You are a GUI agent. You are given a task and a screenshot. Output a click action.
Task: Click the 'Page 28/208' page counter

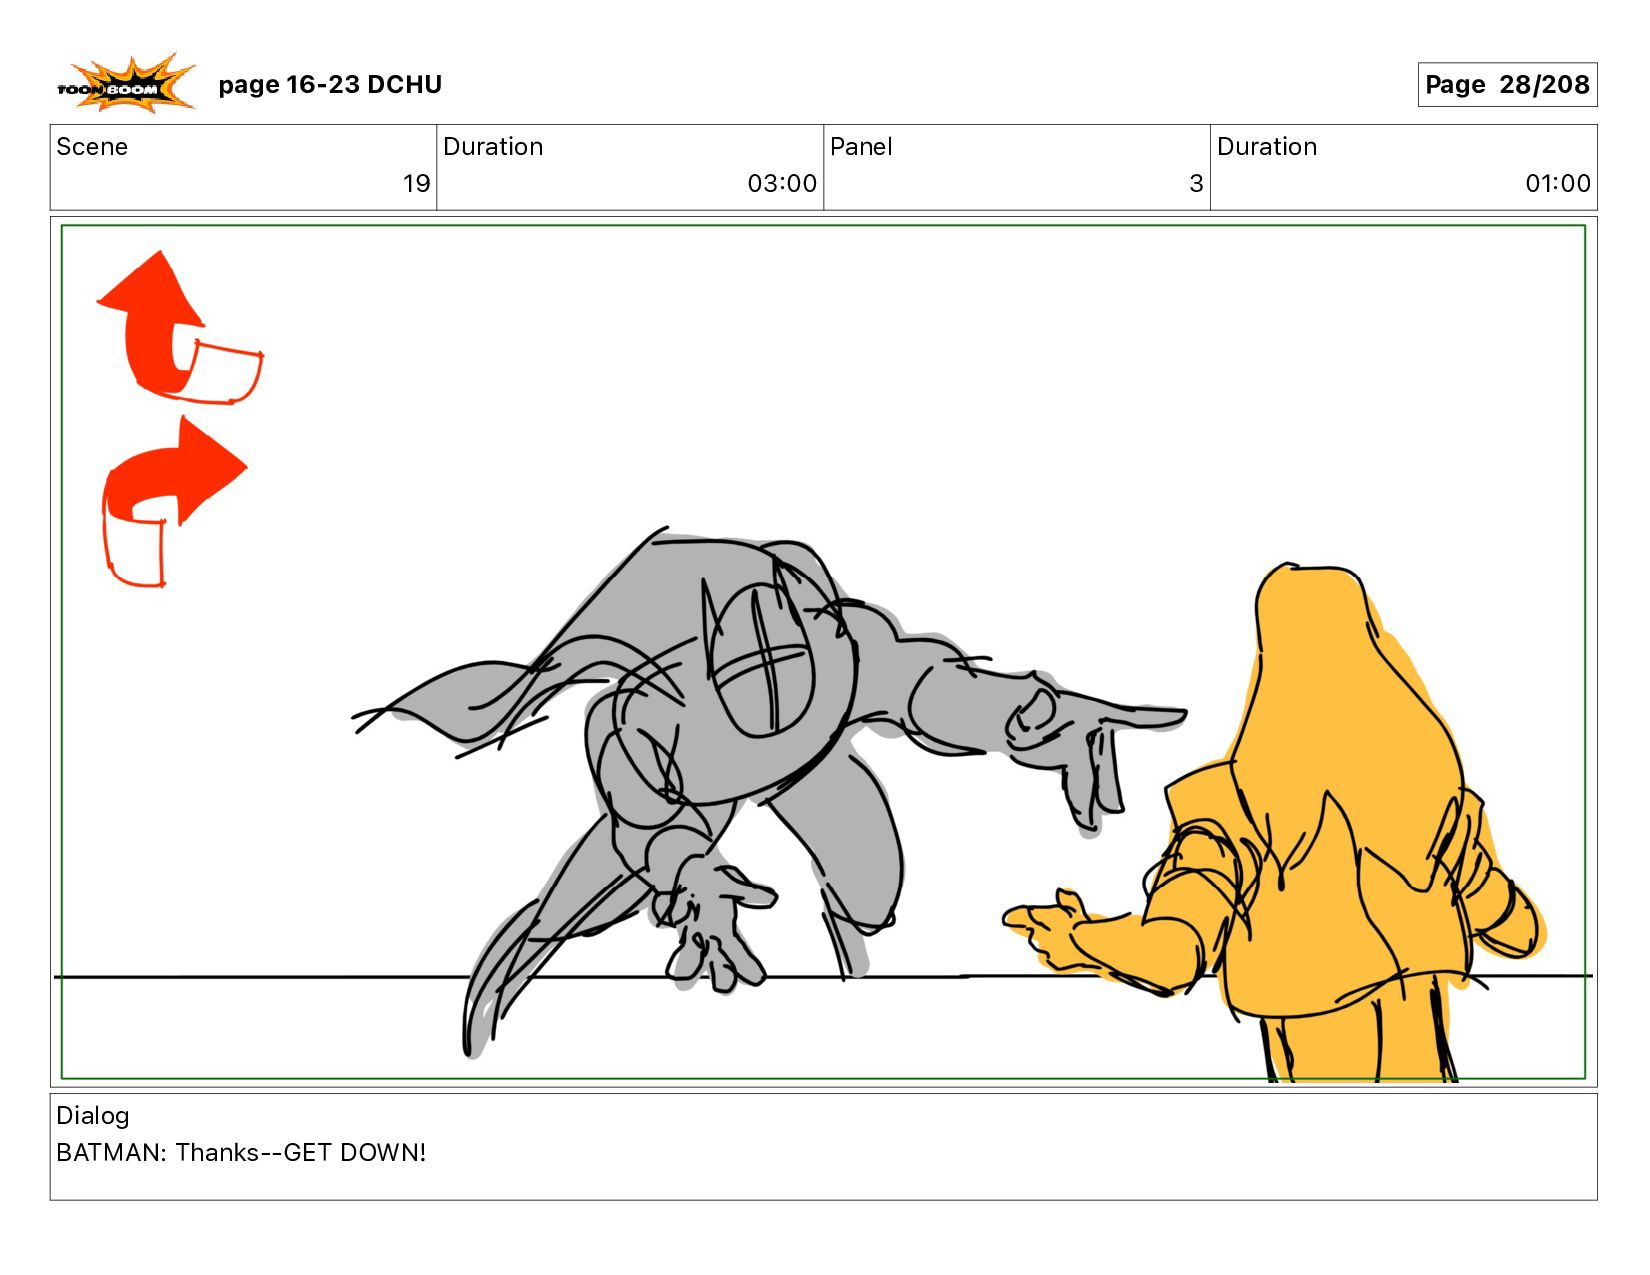[1507, 85]
